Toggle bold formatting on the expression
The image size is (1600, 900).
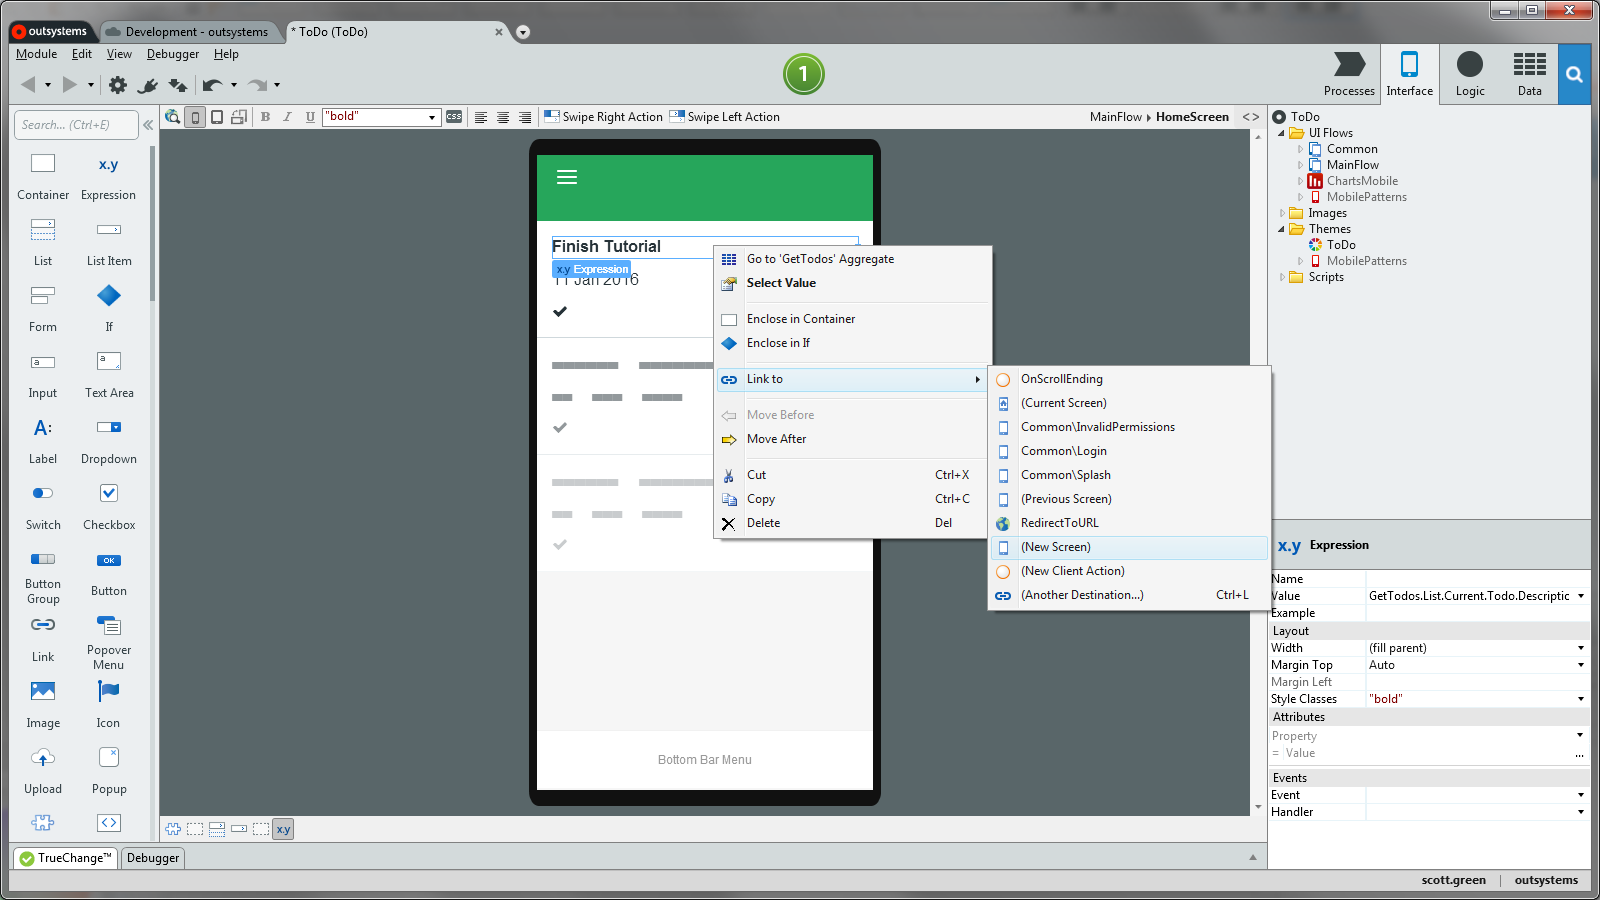(265, 117)
